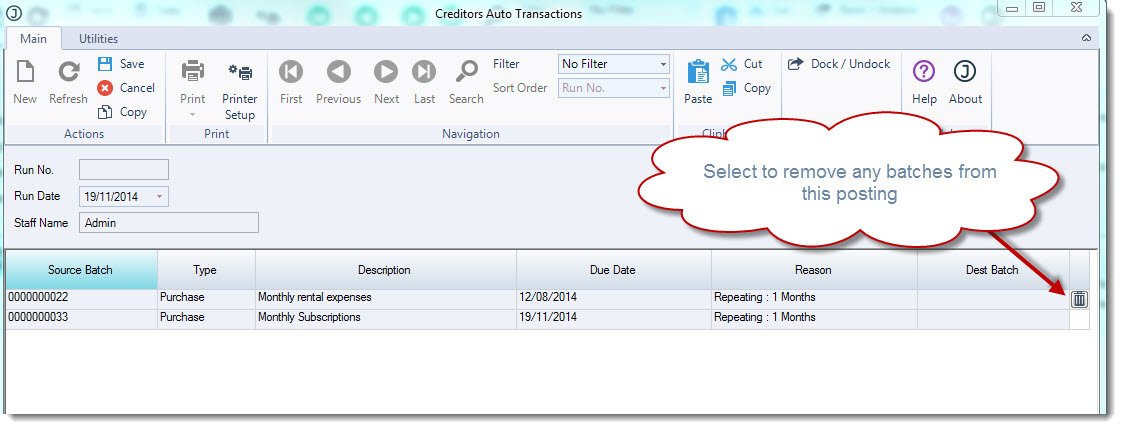The width and height of the screenshot is (1122, 429).
Task: Sort by the Source Batch column header
Action: pos(80,270)
